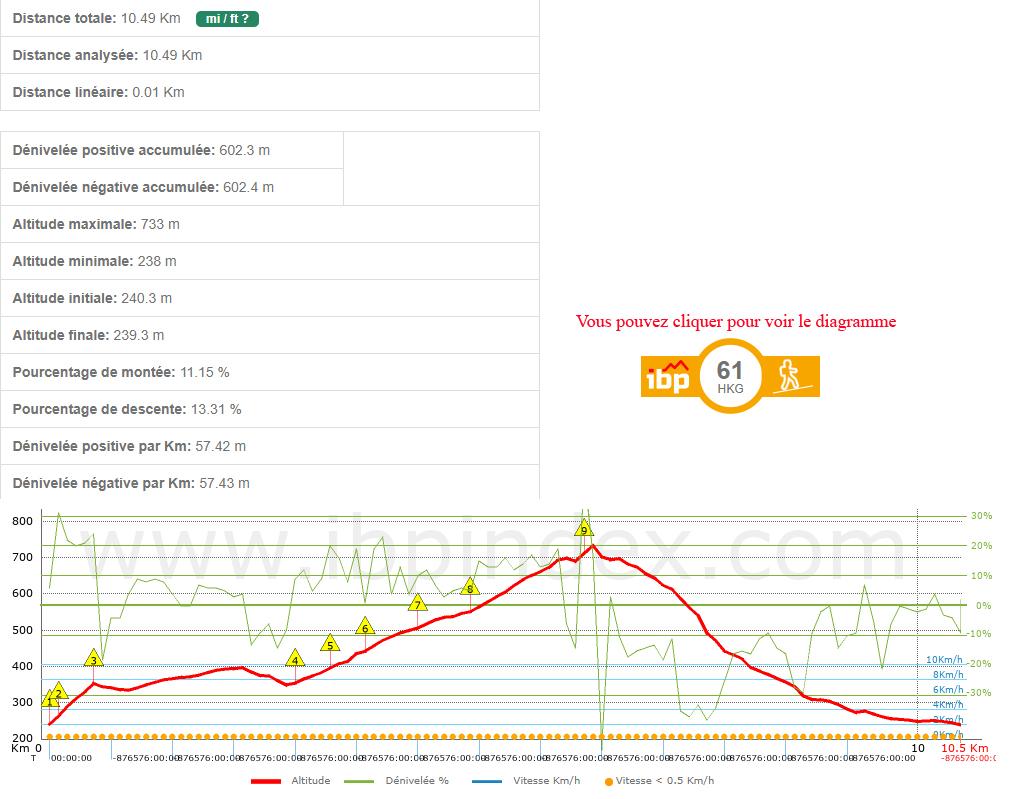The image size is (1017, 799).
Task: Select waypoint triangle 7 on profile
Action: (417, 603)
